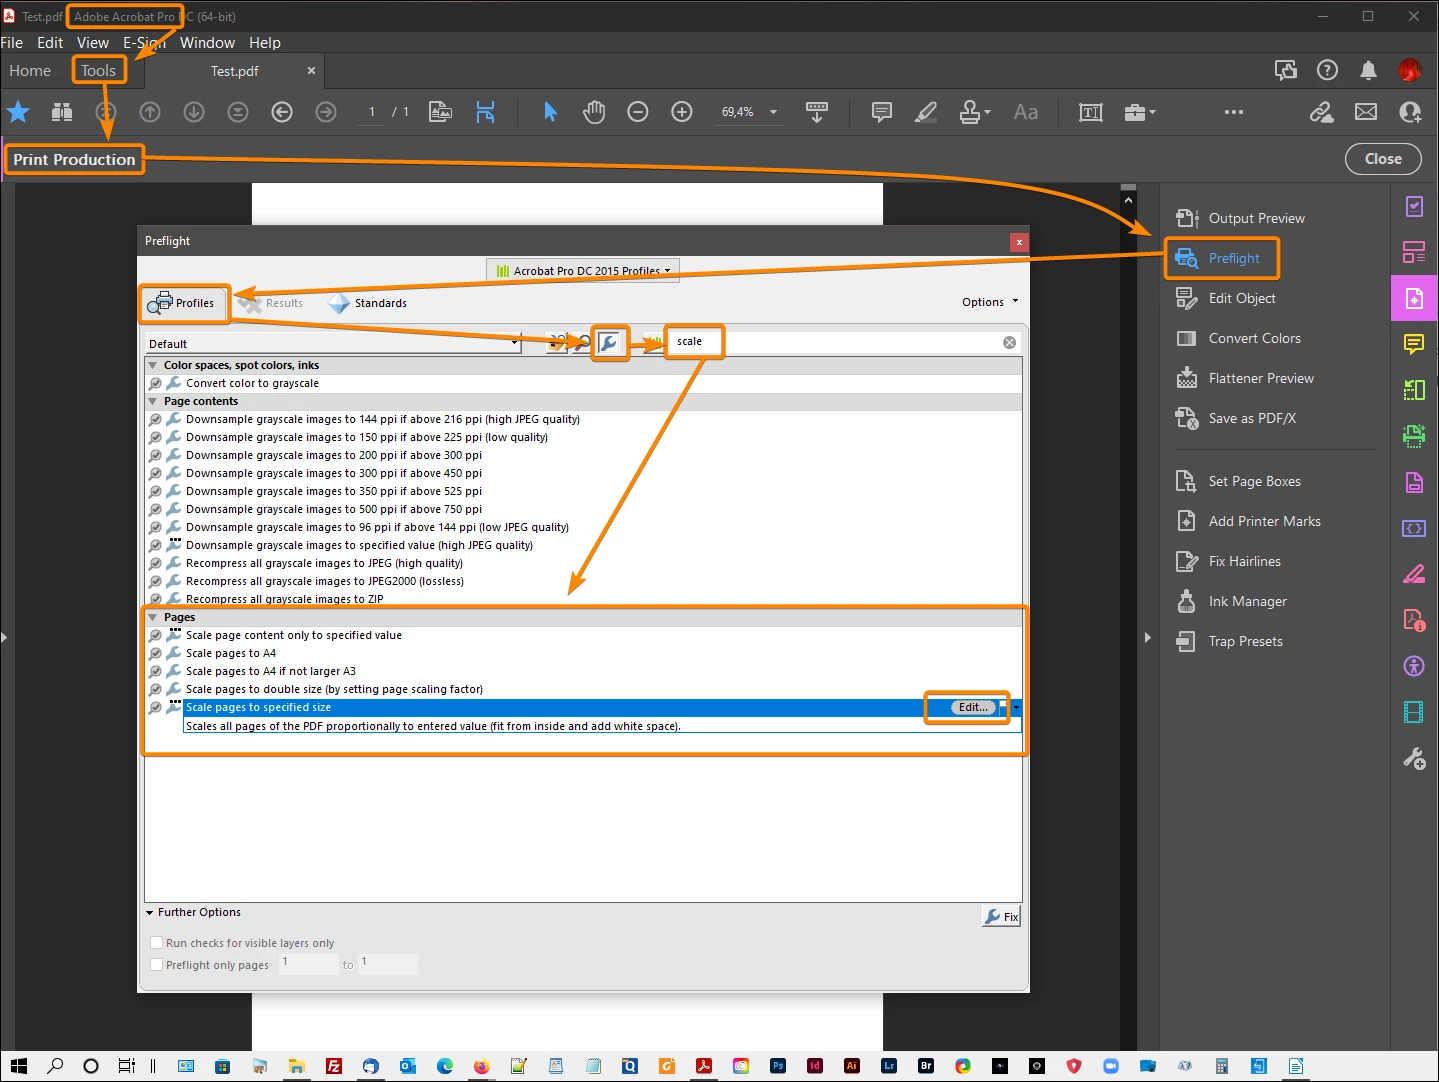This screenshot has height=1082, width=1439.
Task: Click the share link icon
Action: point(1322,112)
